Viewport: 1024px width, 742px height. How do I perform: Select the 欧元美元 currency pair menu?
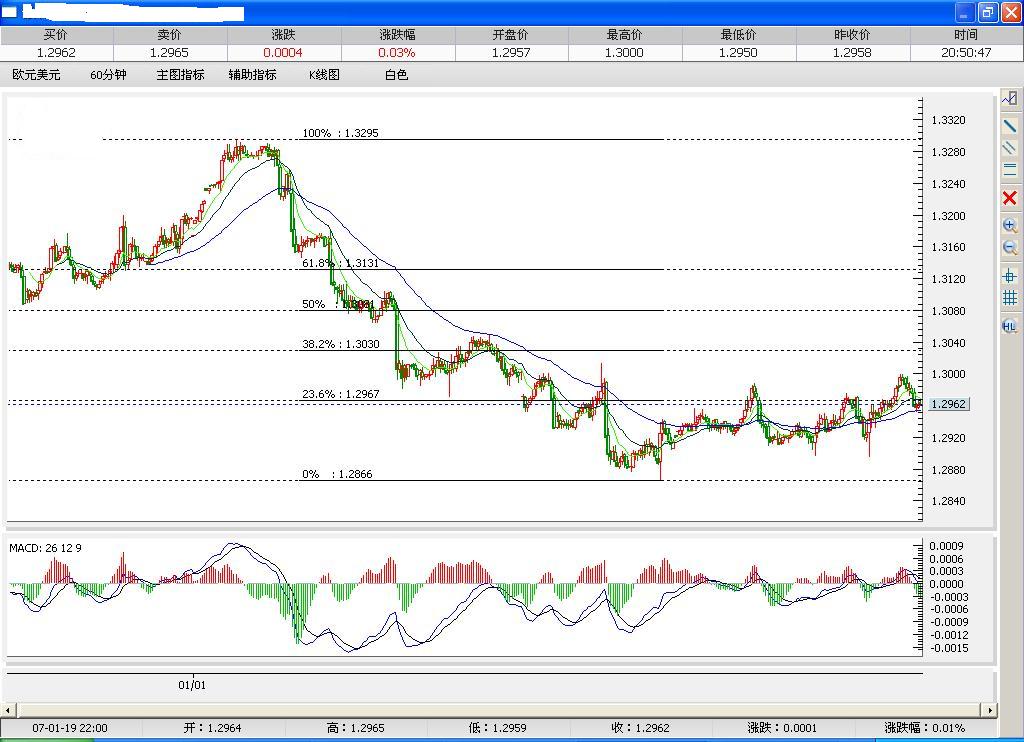(x=36, y=74)
